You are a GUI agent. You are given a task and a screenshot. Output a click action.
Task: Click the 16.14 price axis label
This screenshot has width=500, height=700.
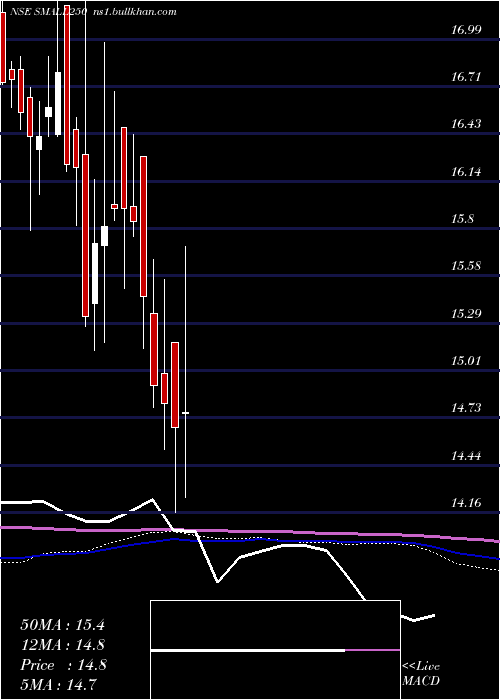pyautogui.click(x=466, y=171)
